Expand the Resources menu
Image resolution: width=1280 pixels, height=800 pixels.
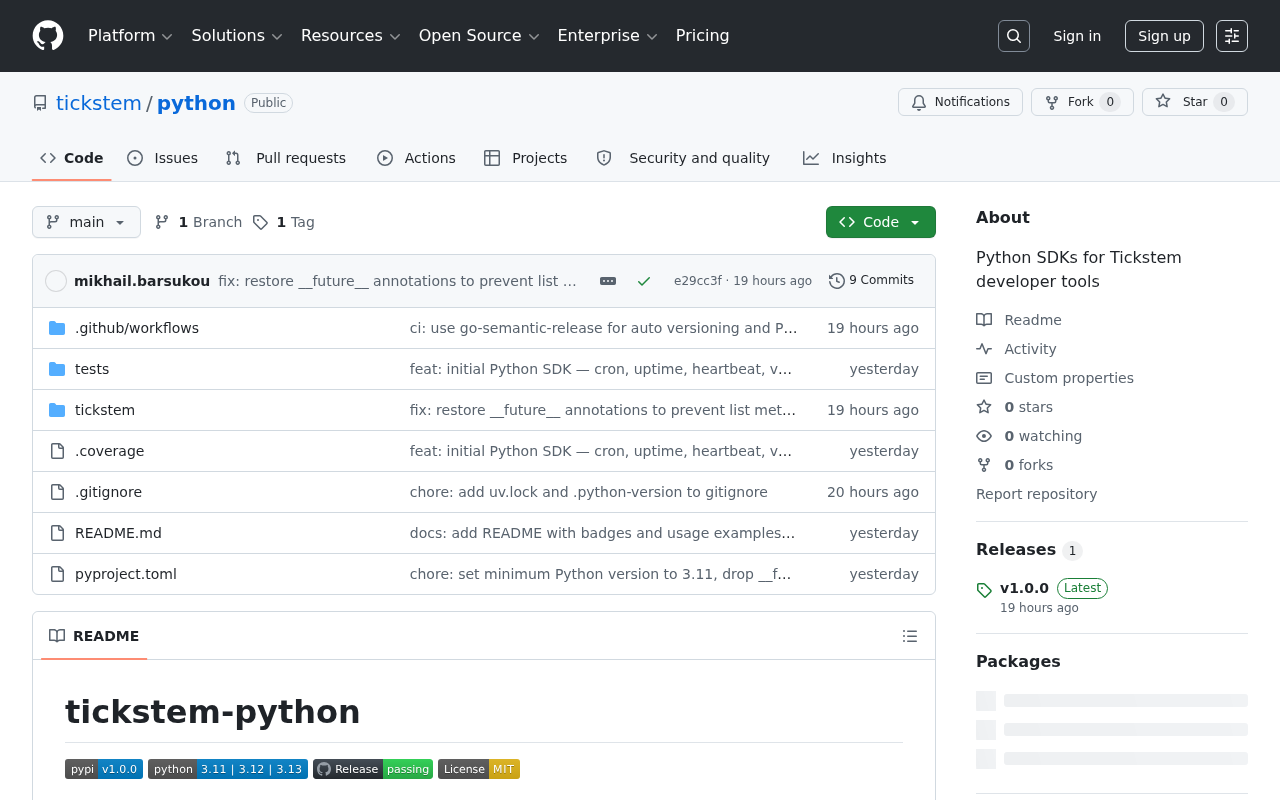point(351,36)
